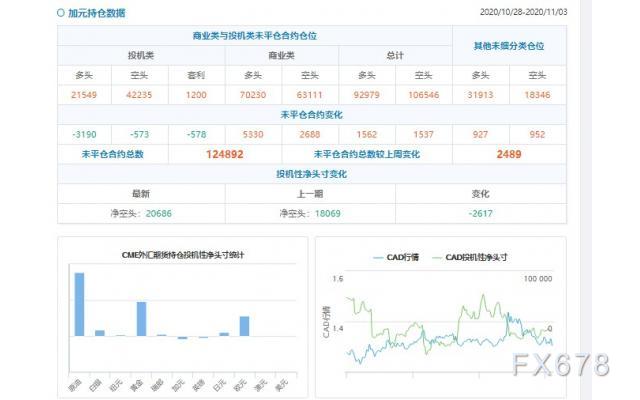Click the net position change -2617
This screenshot has height=400, width=640.
coord(480,213)
